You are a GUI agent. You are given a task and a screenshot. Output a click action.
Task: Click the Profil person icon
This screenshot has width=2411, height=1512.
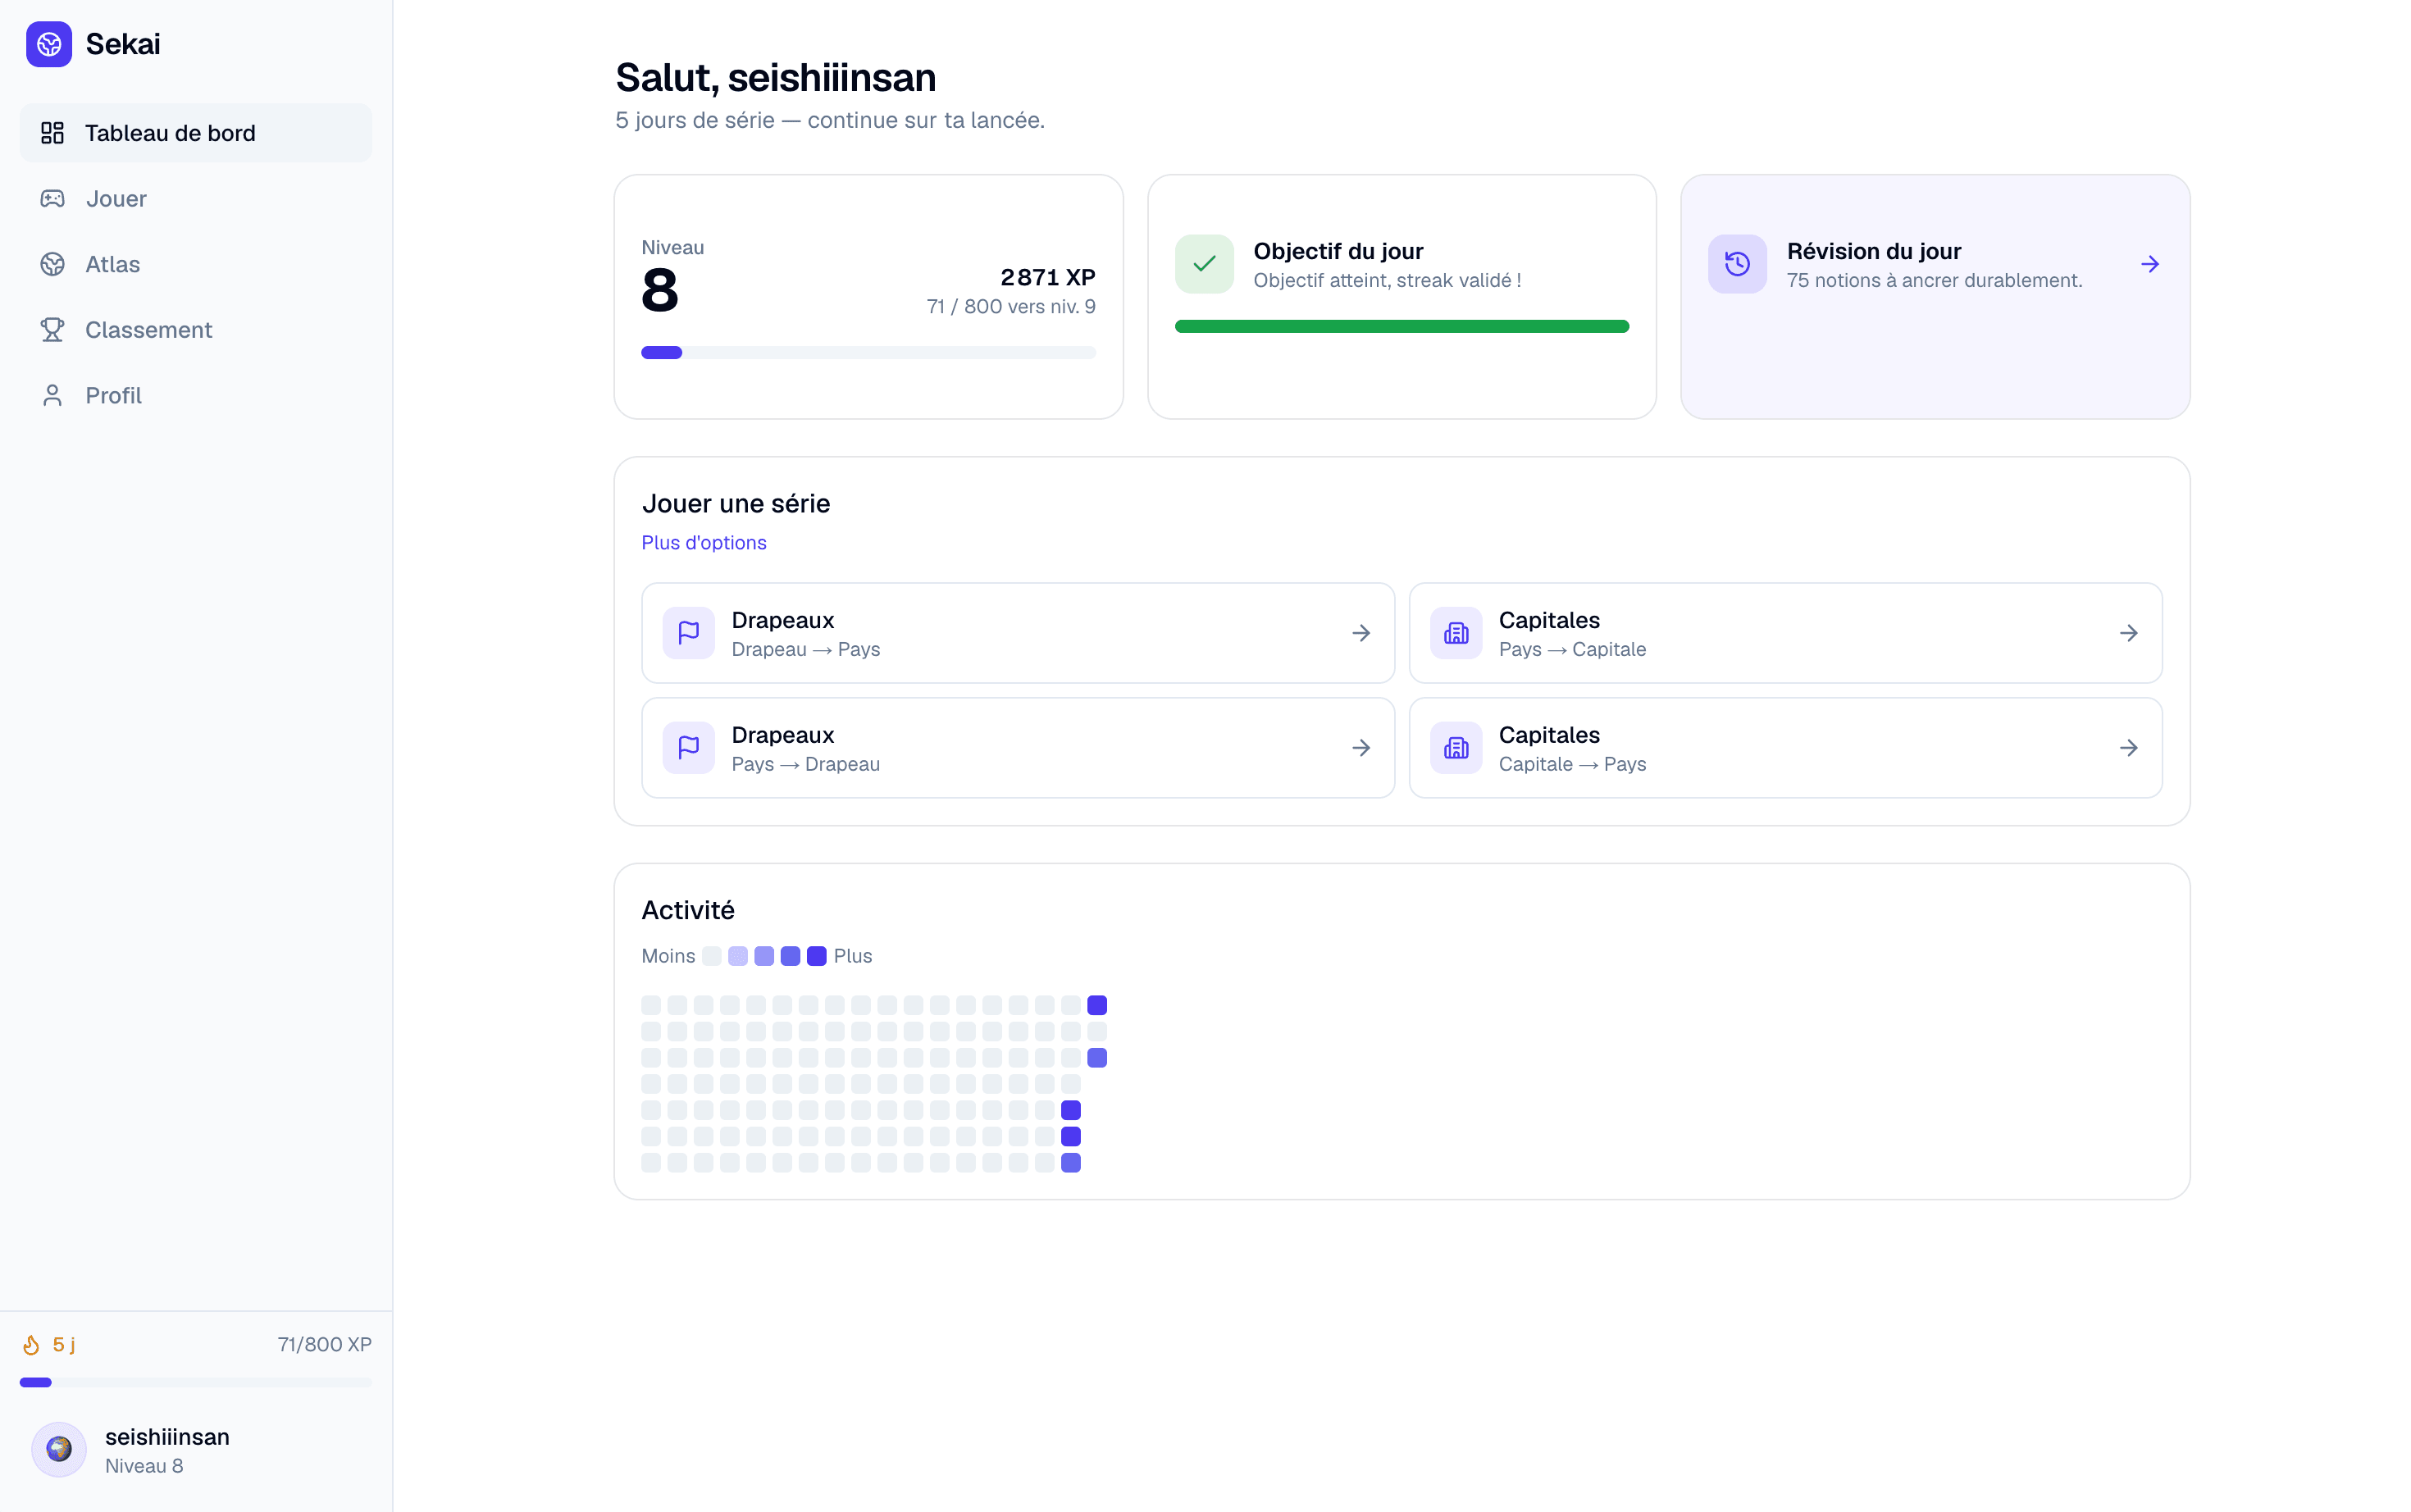[52, 395]
